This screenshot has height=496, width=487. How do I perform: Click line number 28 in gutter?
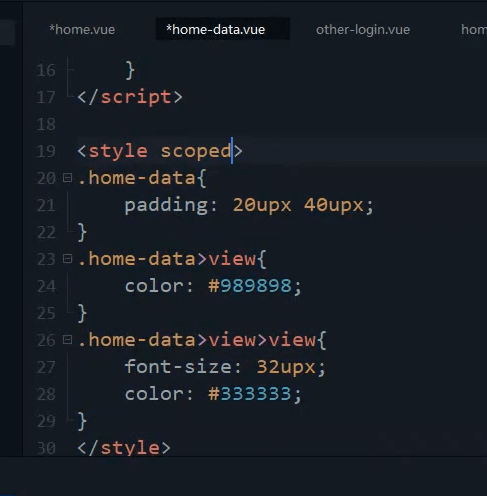(x=46, y=395)
